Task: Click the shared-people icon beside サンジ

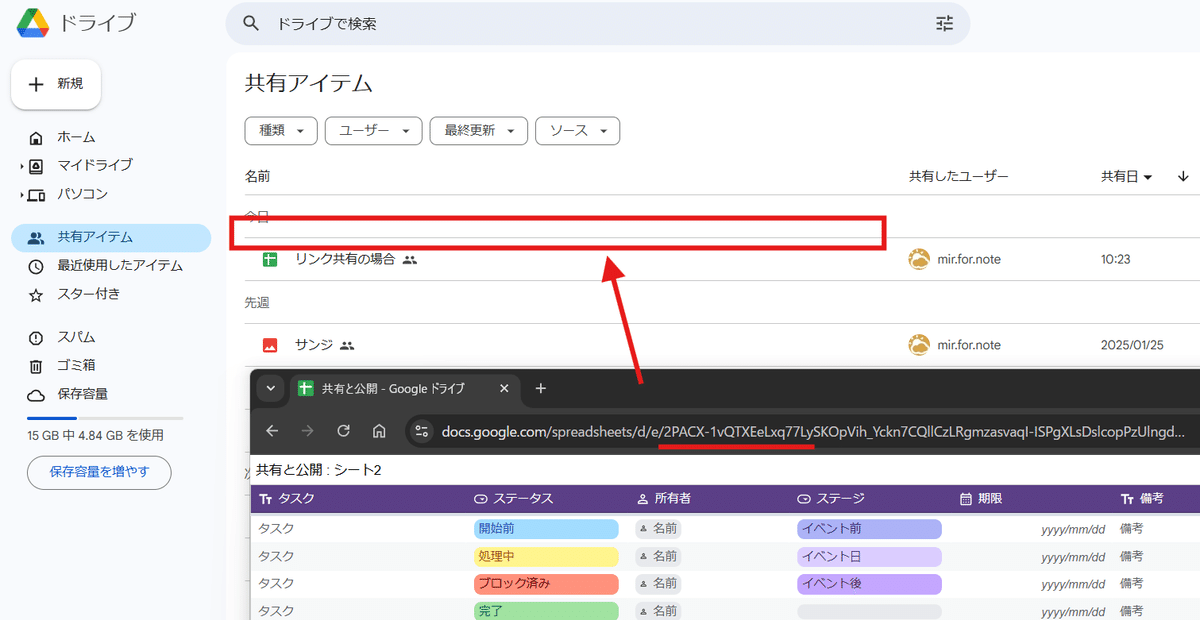Action: 347,345
